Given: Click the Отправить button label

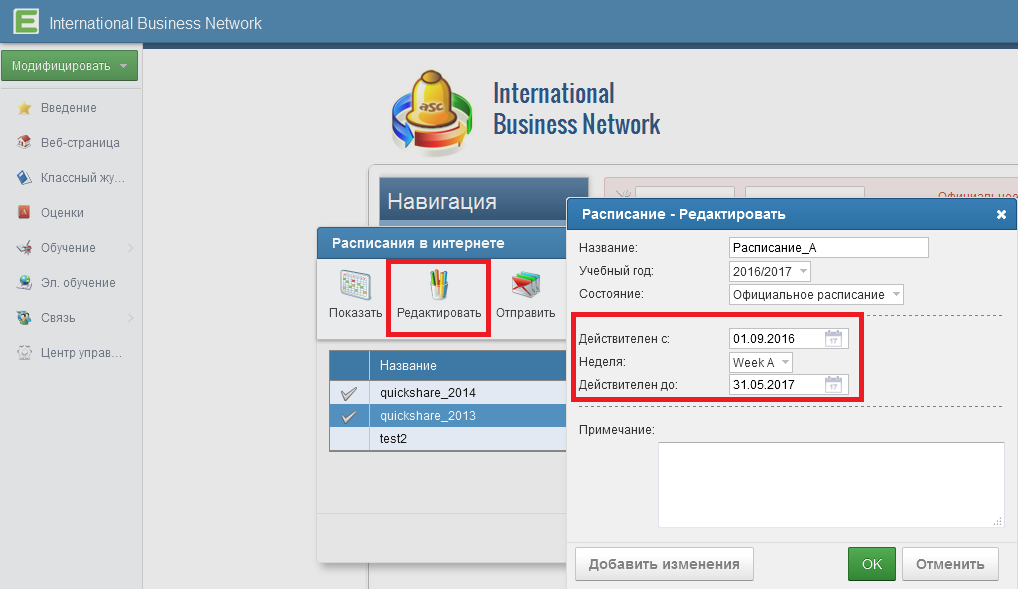Looking at the screenshot, I should coord(525,313).
